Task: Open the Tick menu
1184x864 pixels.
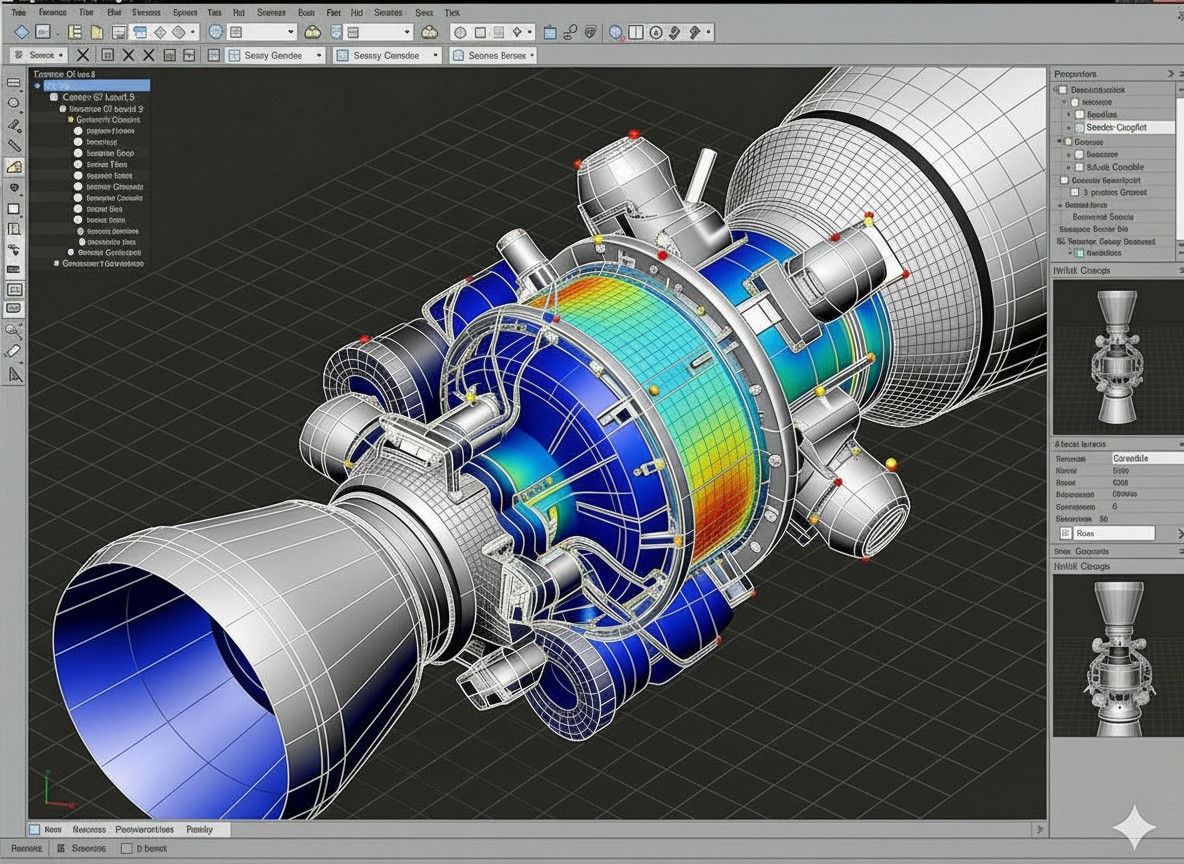Action: click(452, 12)
